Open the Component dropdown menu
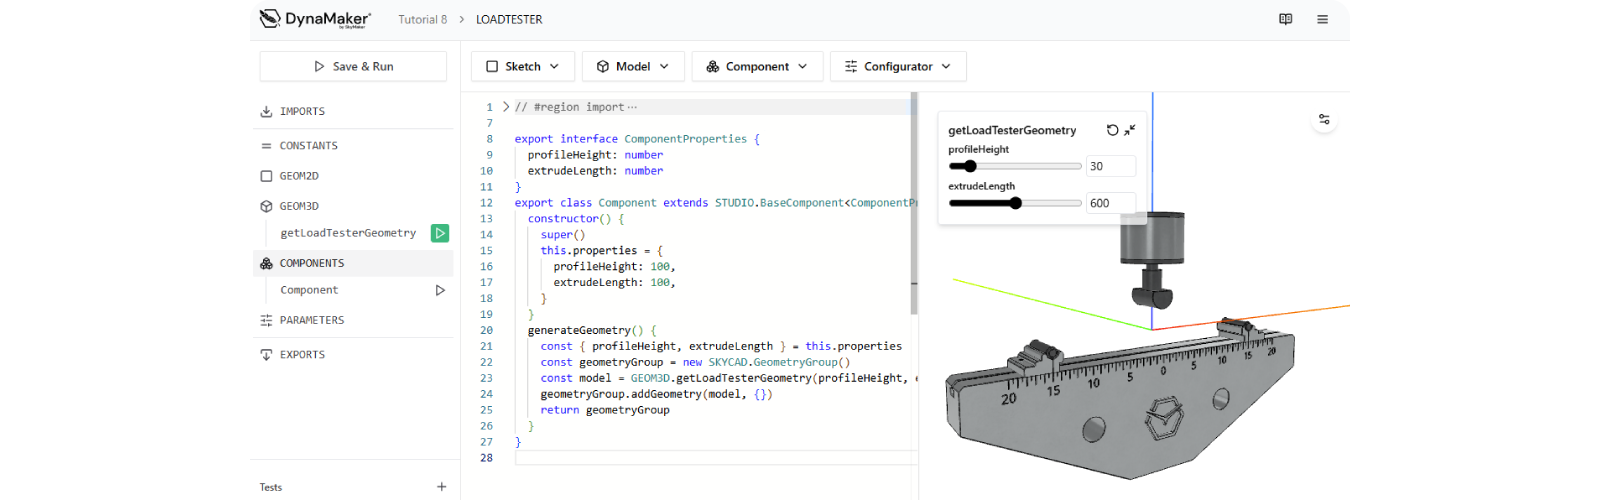The width and height of the screenshot is (1600, 500). tap(756, 66)
